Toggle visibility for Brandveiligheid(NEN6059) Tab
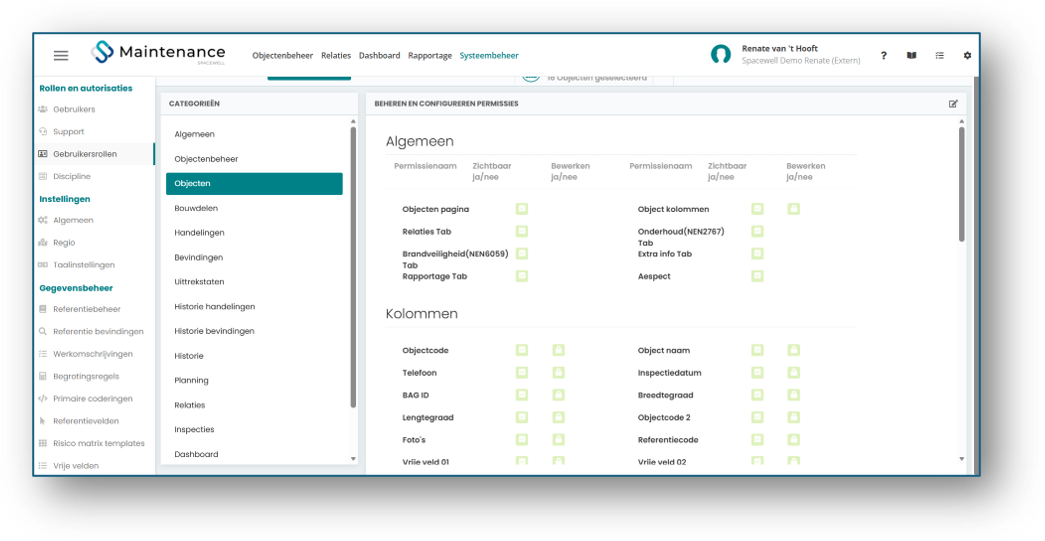Viewport: 1045px width, 541px height. tap(522, 254)
